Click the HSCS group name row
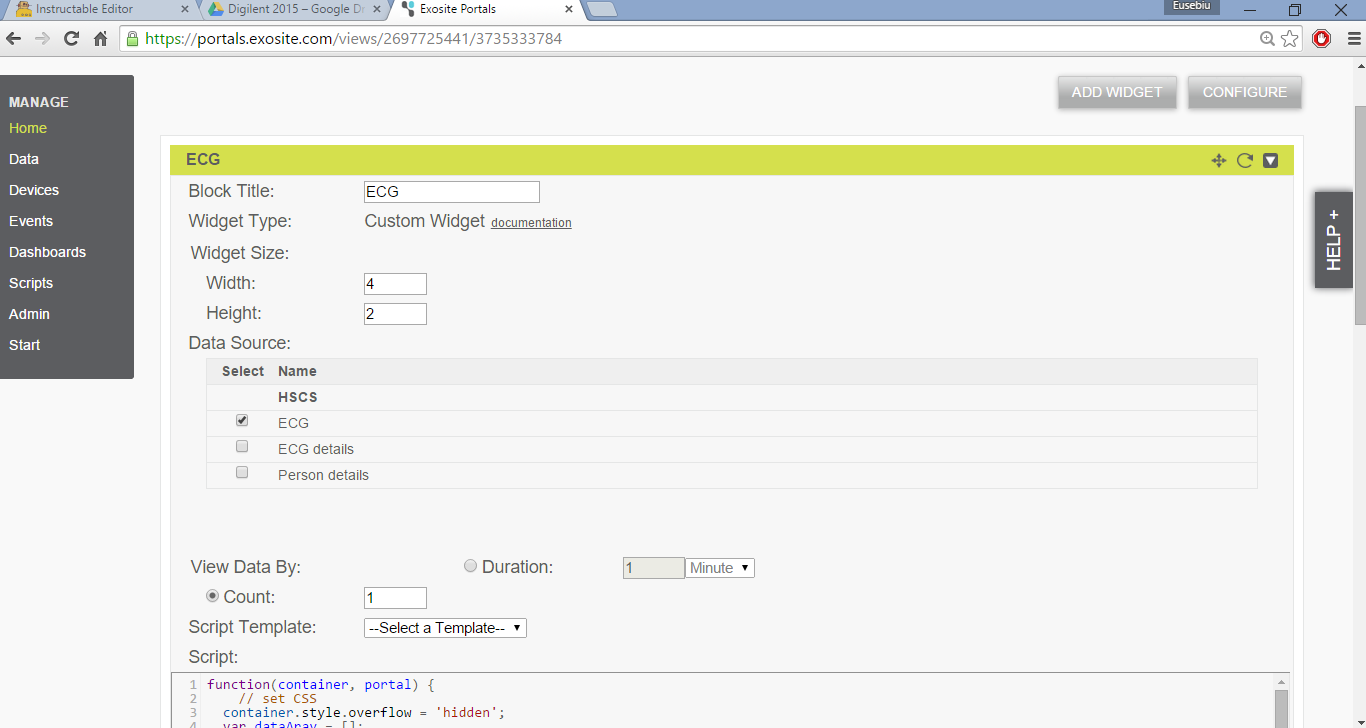The image size is (1366, 728). (x=732, y=397)
